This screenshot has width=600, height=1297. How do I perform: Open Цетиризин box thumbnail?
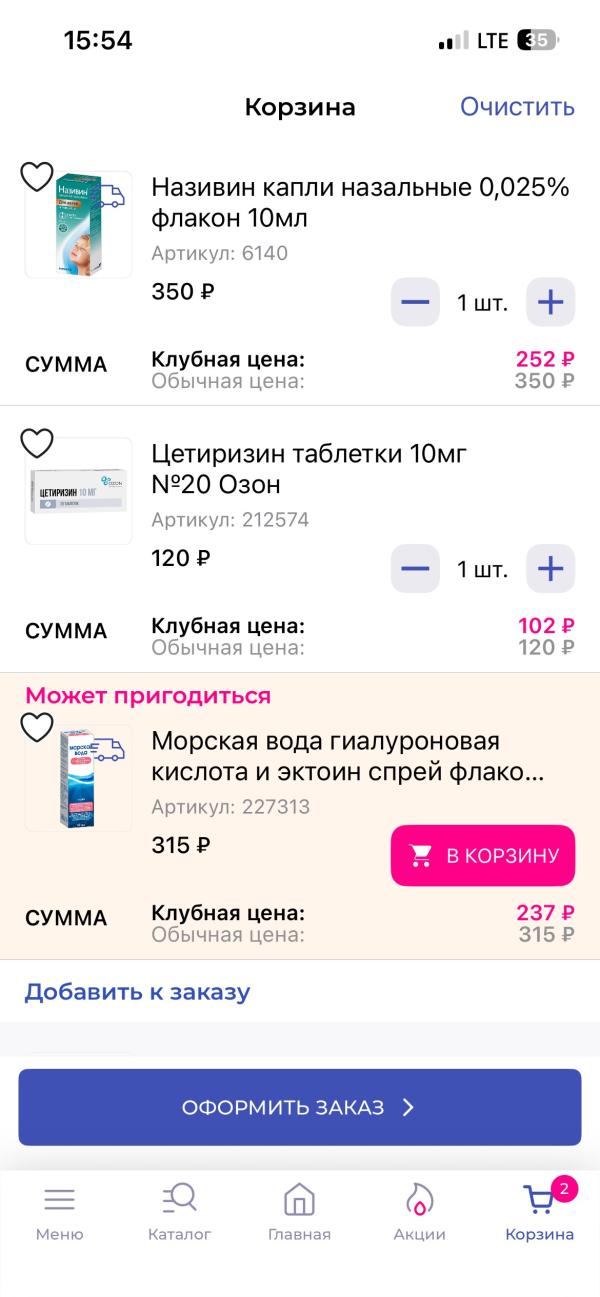80,492
